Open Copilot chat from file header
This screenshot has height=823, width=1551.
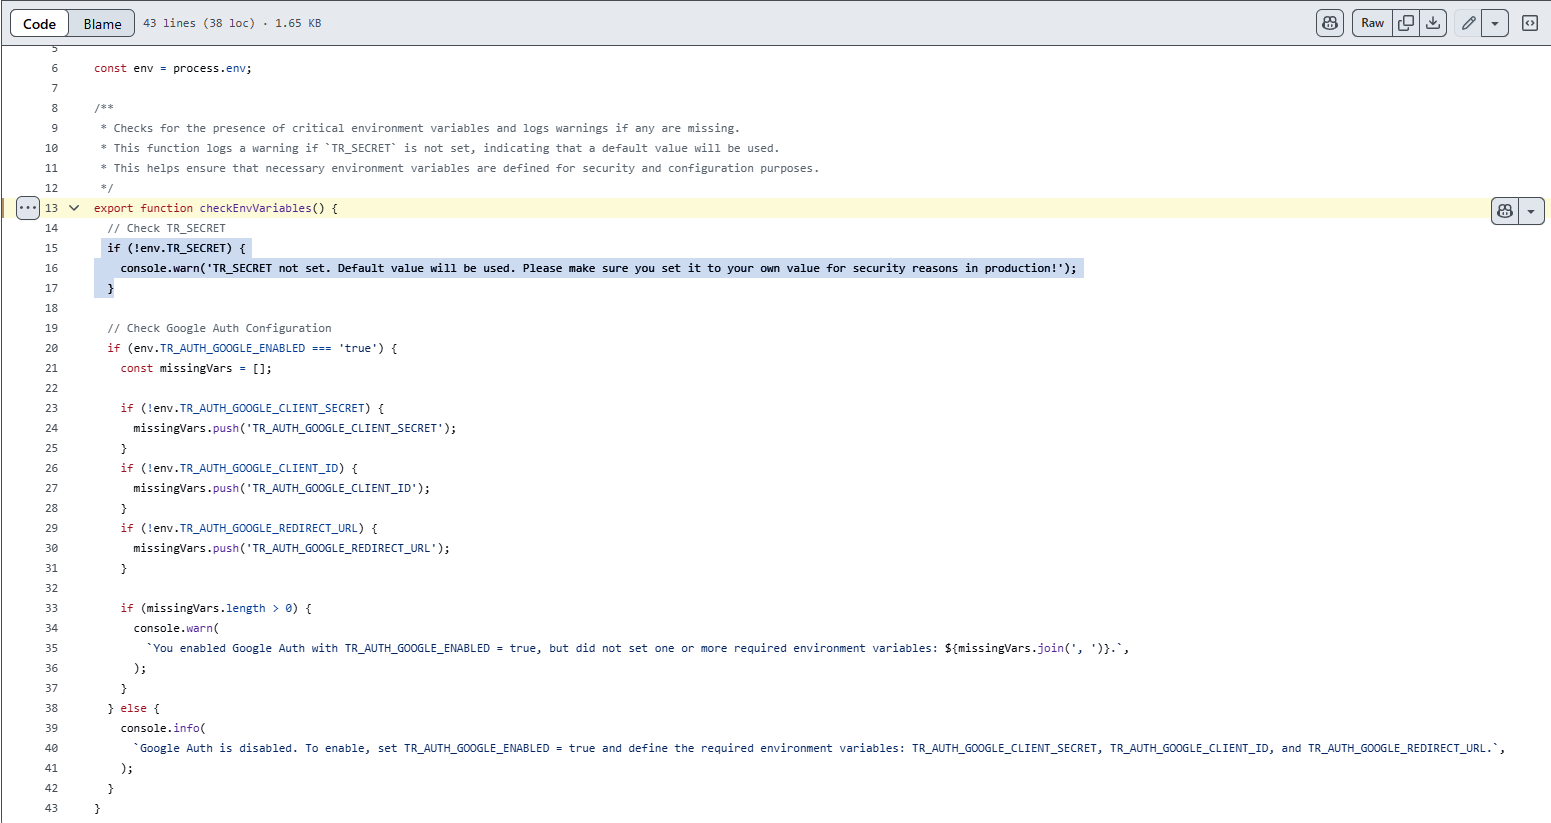pos(1329,23)
